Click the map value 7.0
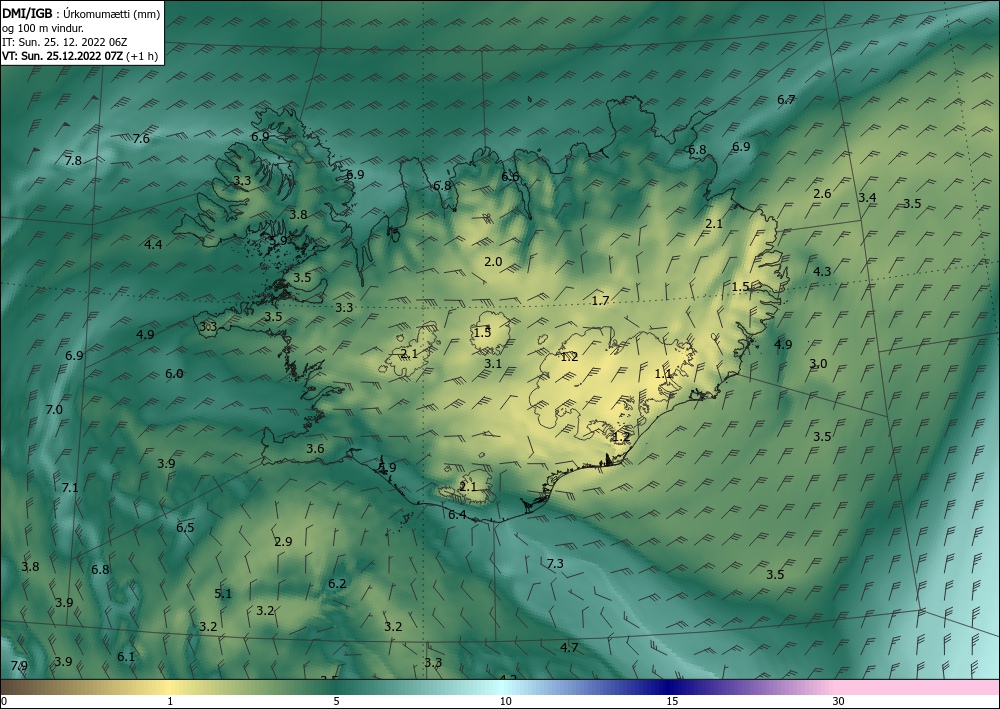The height and width of the screenshot is (709, 1000). point(54,409)
